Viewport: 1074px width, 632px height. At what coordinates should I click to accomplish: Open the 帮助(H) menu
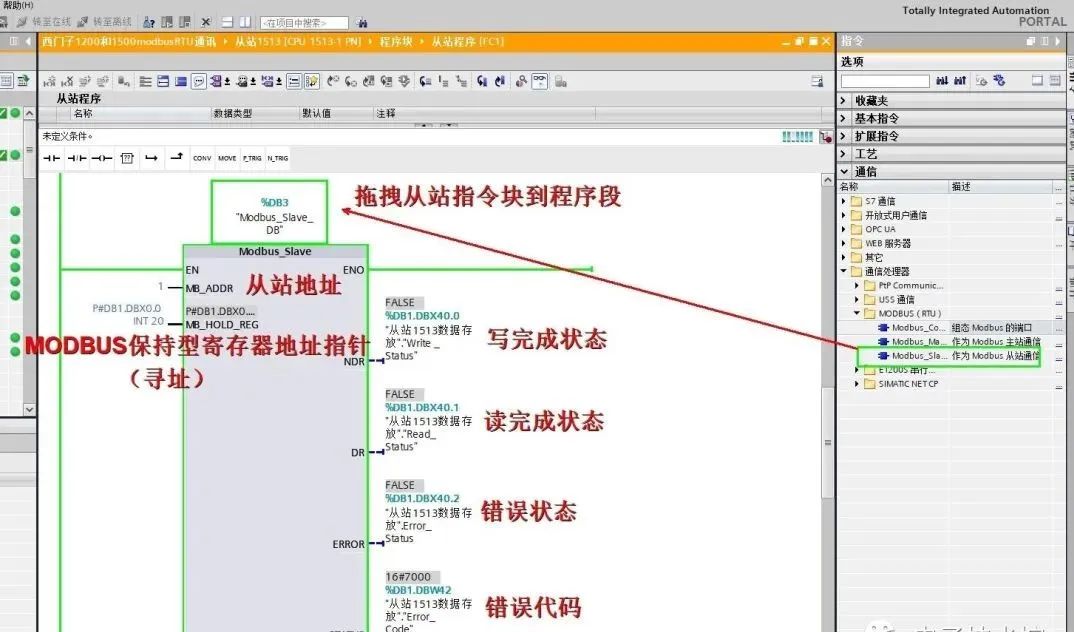(17, 5)
